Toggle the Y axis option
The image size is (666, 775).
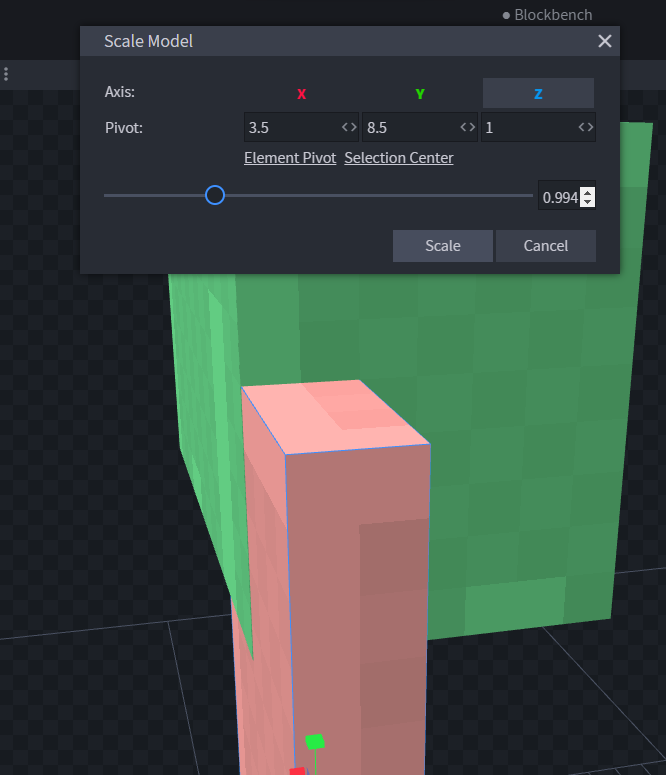pyautogui.click(x=420, y=93)
